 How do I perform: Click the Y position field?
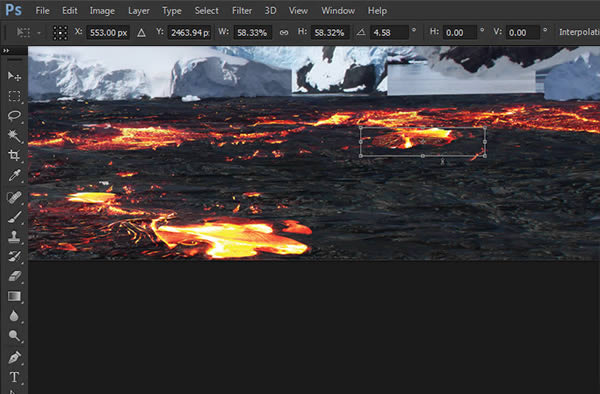click(189, 33)
